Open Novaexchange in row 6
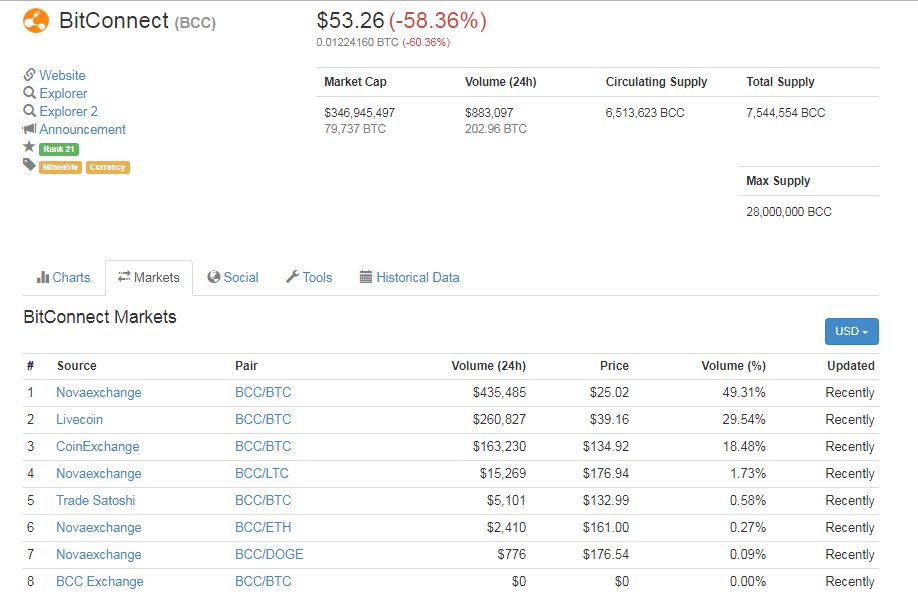Screen dimensions: 918x604 [98, 527]
